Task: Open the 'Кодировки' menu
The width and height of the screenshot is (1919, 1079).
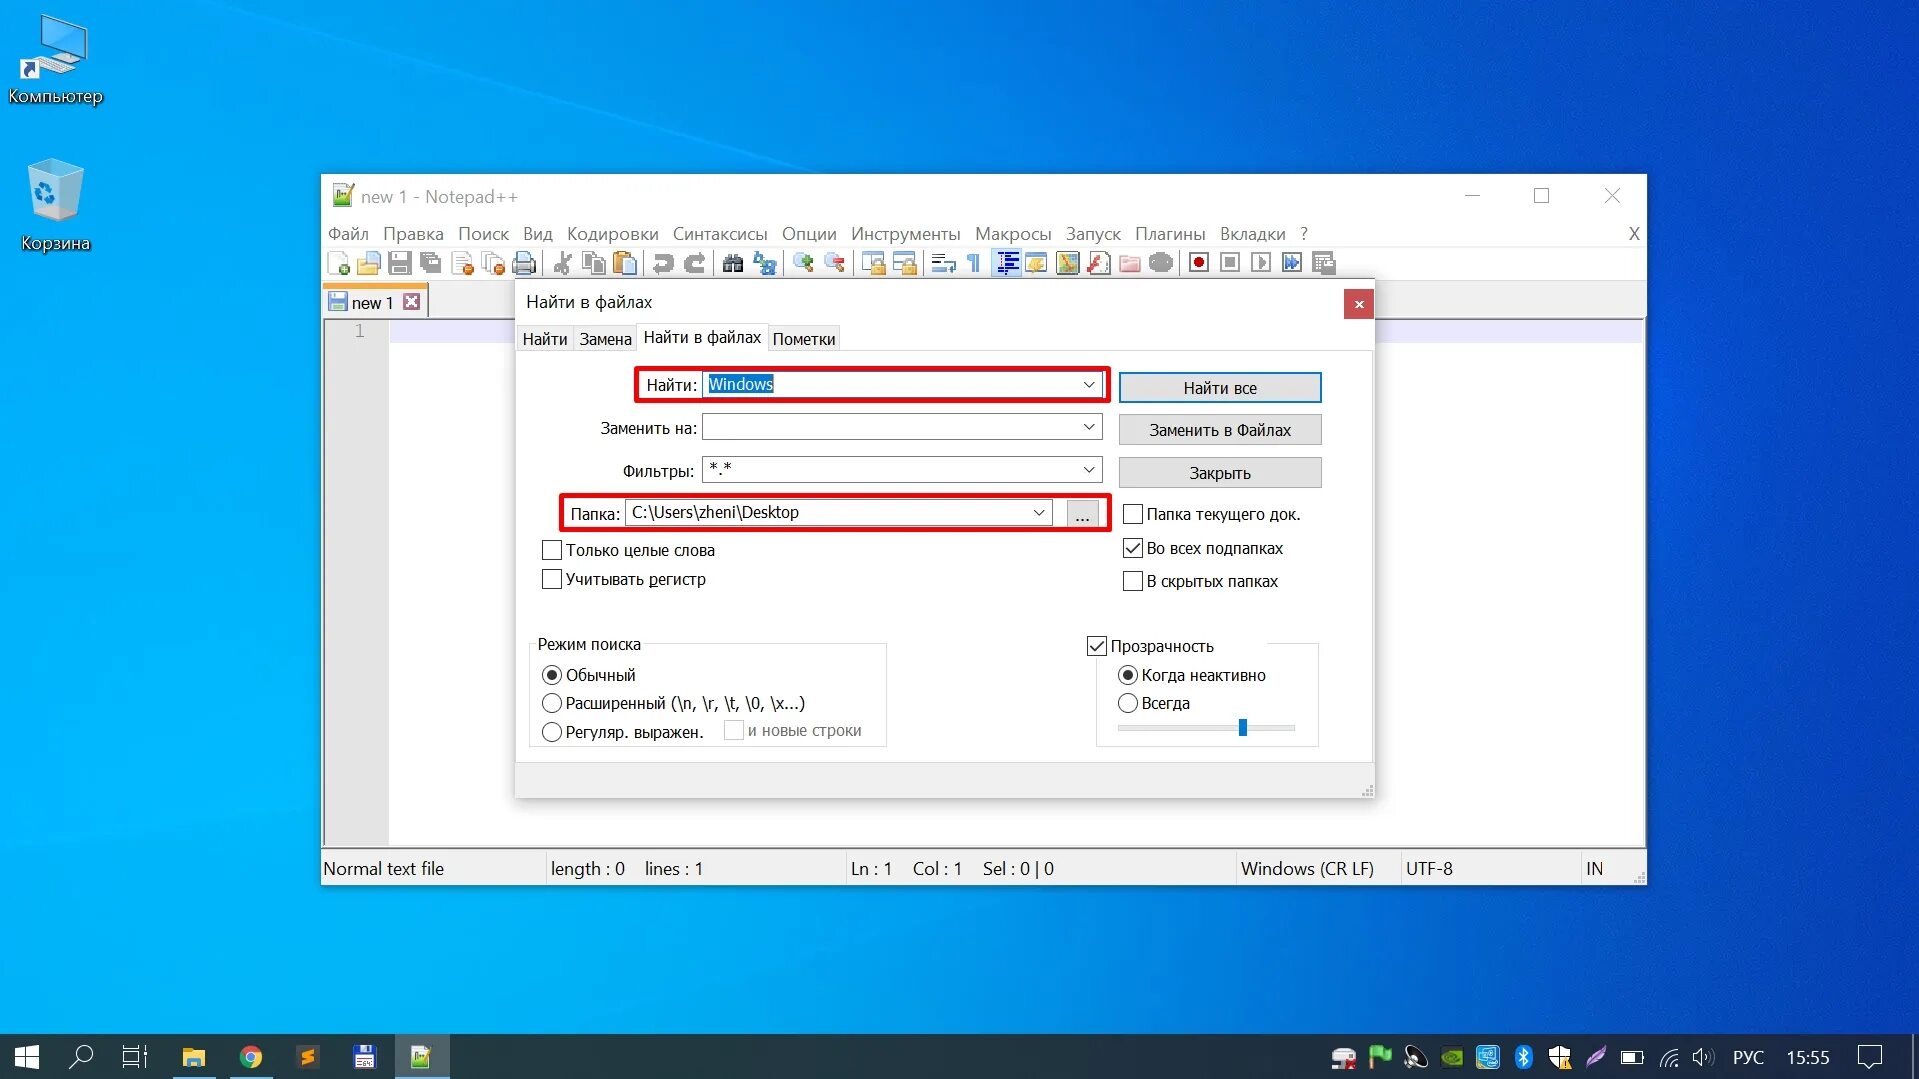Action: point(612,233)
